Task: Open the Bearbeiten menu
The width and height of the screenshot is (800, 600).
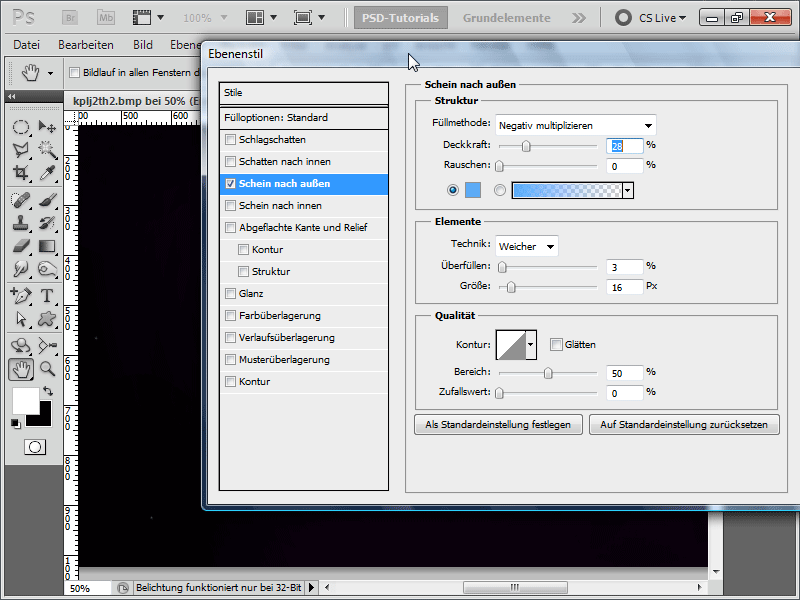Action: pyautogui.click(x=86, y=45)
